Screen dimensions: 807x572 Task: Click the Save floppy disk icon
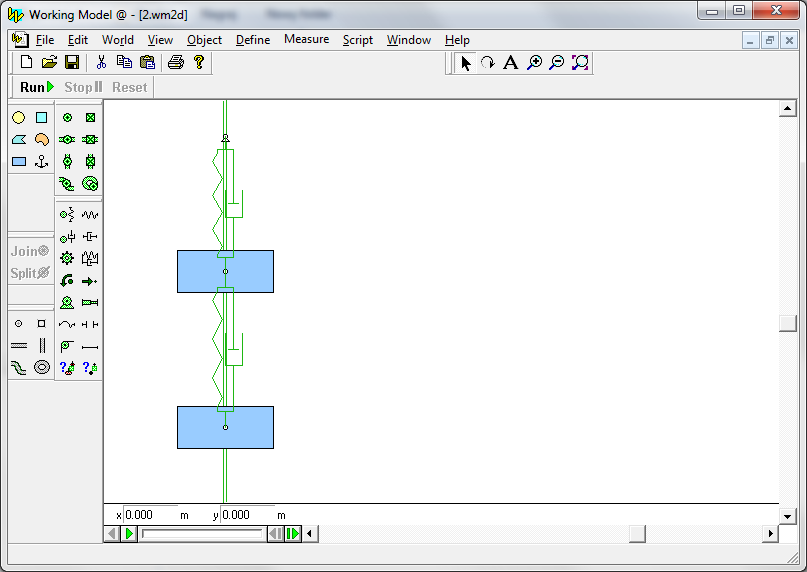tap(72, 62)
